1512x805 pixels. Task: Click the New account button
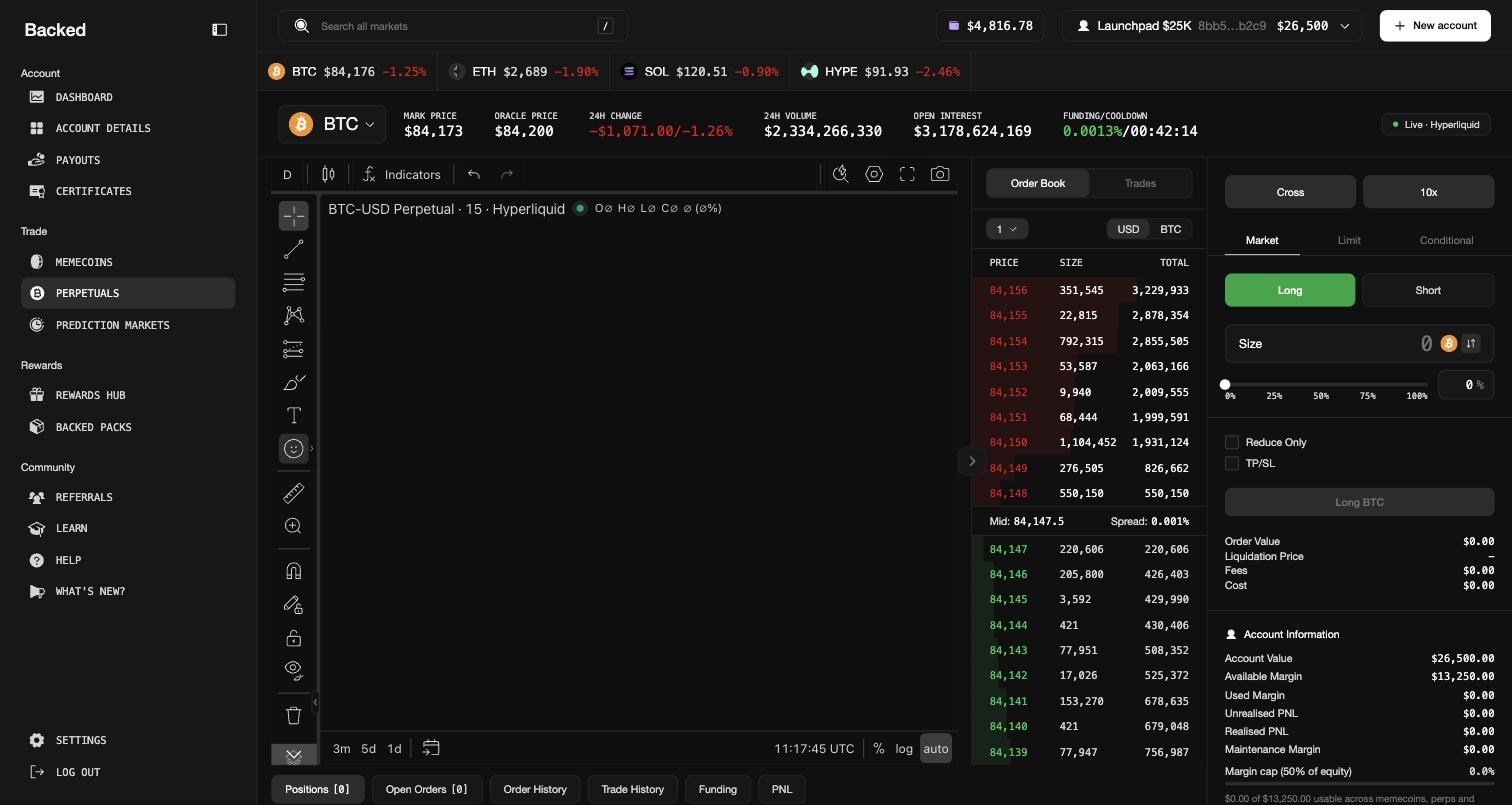tap(1435, 26)
